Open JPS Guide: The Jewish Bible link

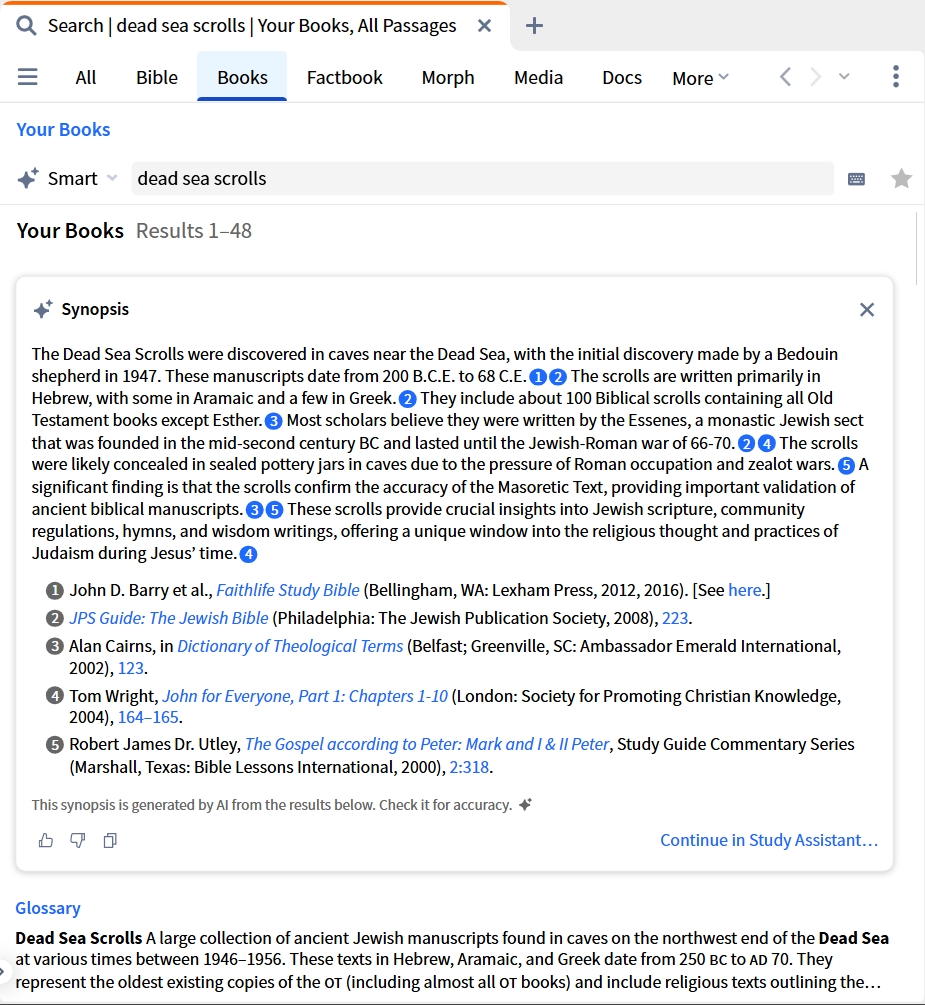click(169, 618)
